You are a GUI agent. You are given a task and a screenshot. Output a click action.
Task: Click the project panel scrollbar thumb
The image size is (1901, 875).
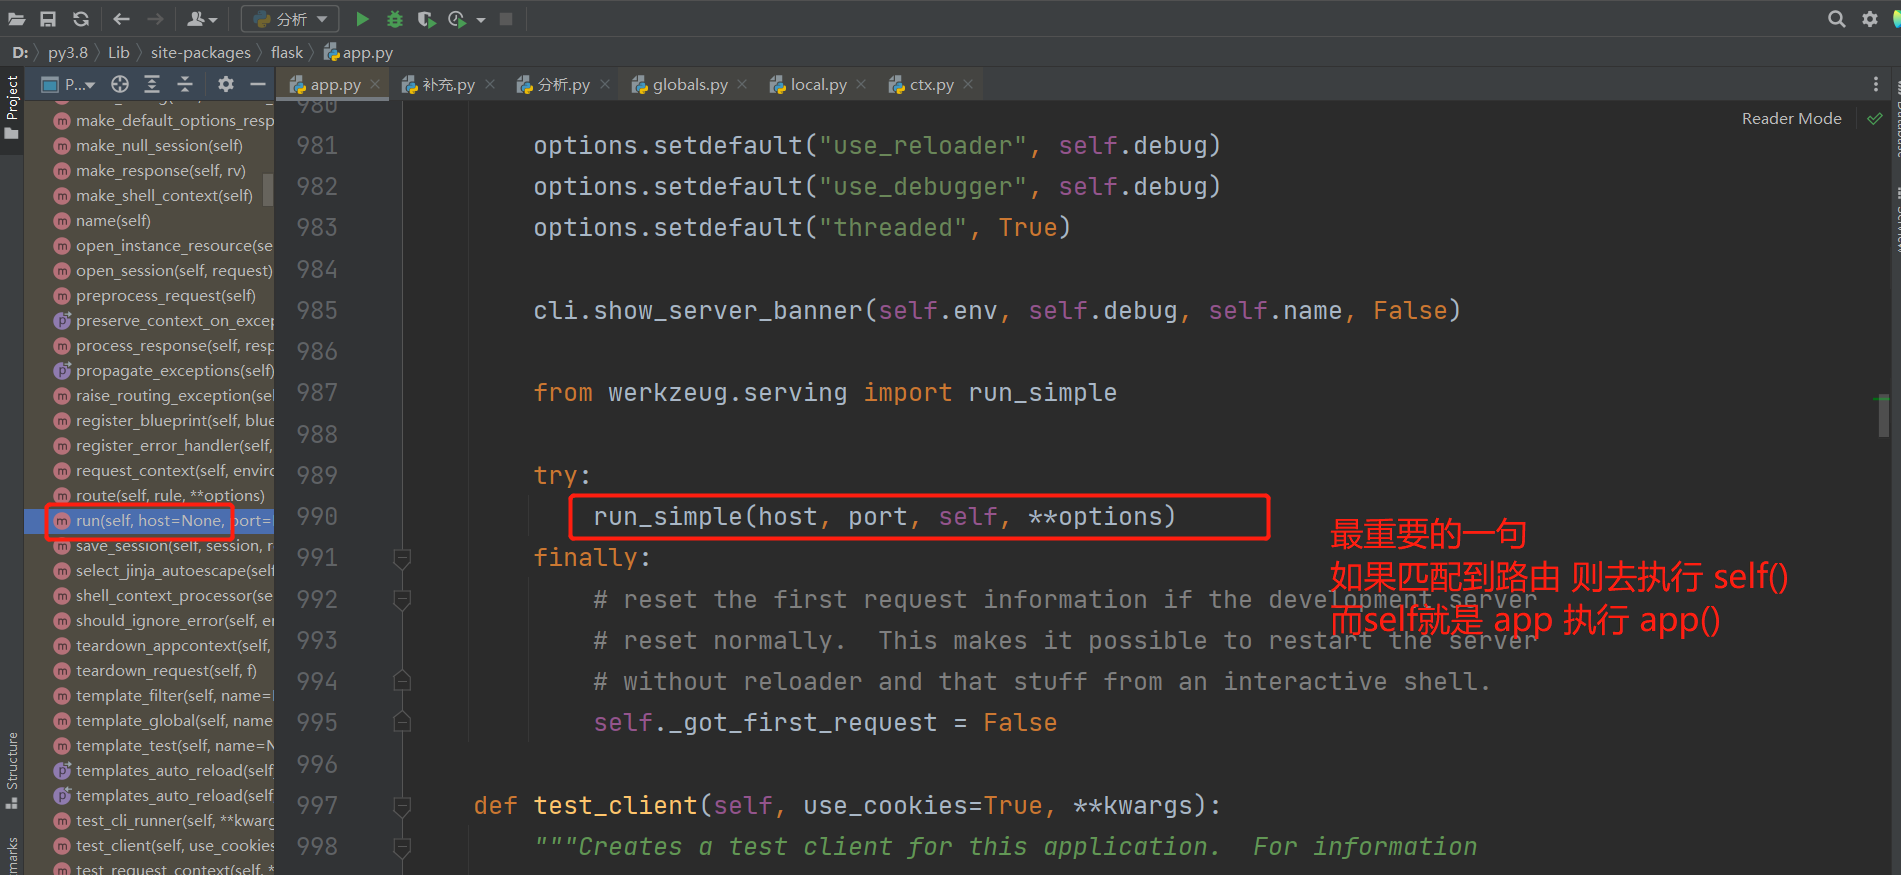coord(267,188)
